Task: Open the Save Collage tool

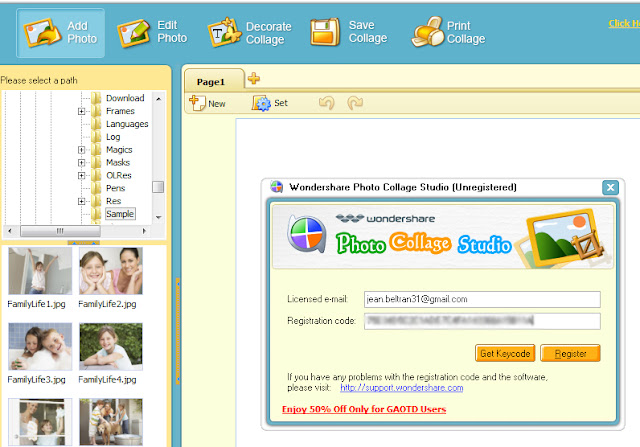Action: (348, 32)
